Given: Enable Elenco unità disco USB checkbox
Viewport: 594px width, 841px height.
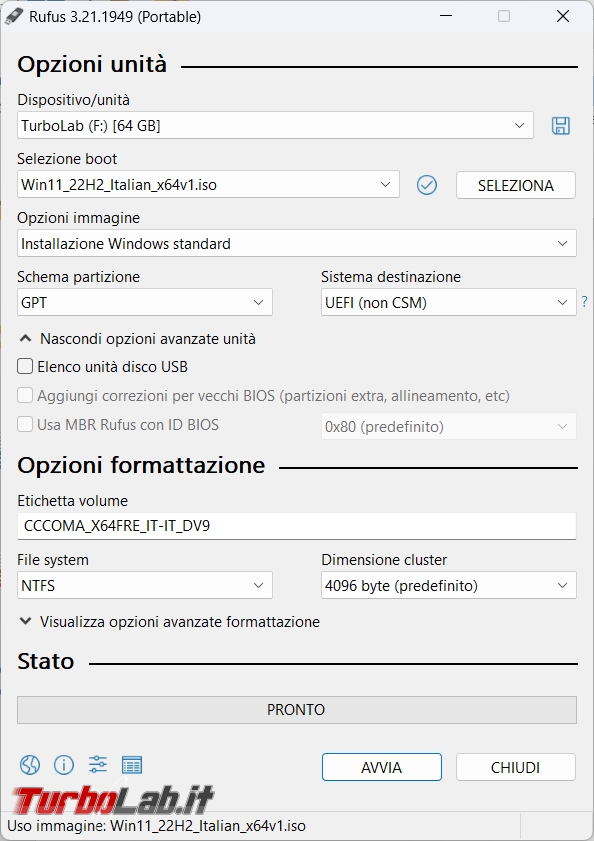Looking at the screenshot, I should coord(25,366).
